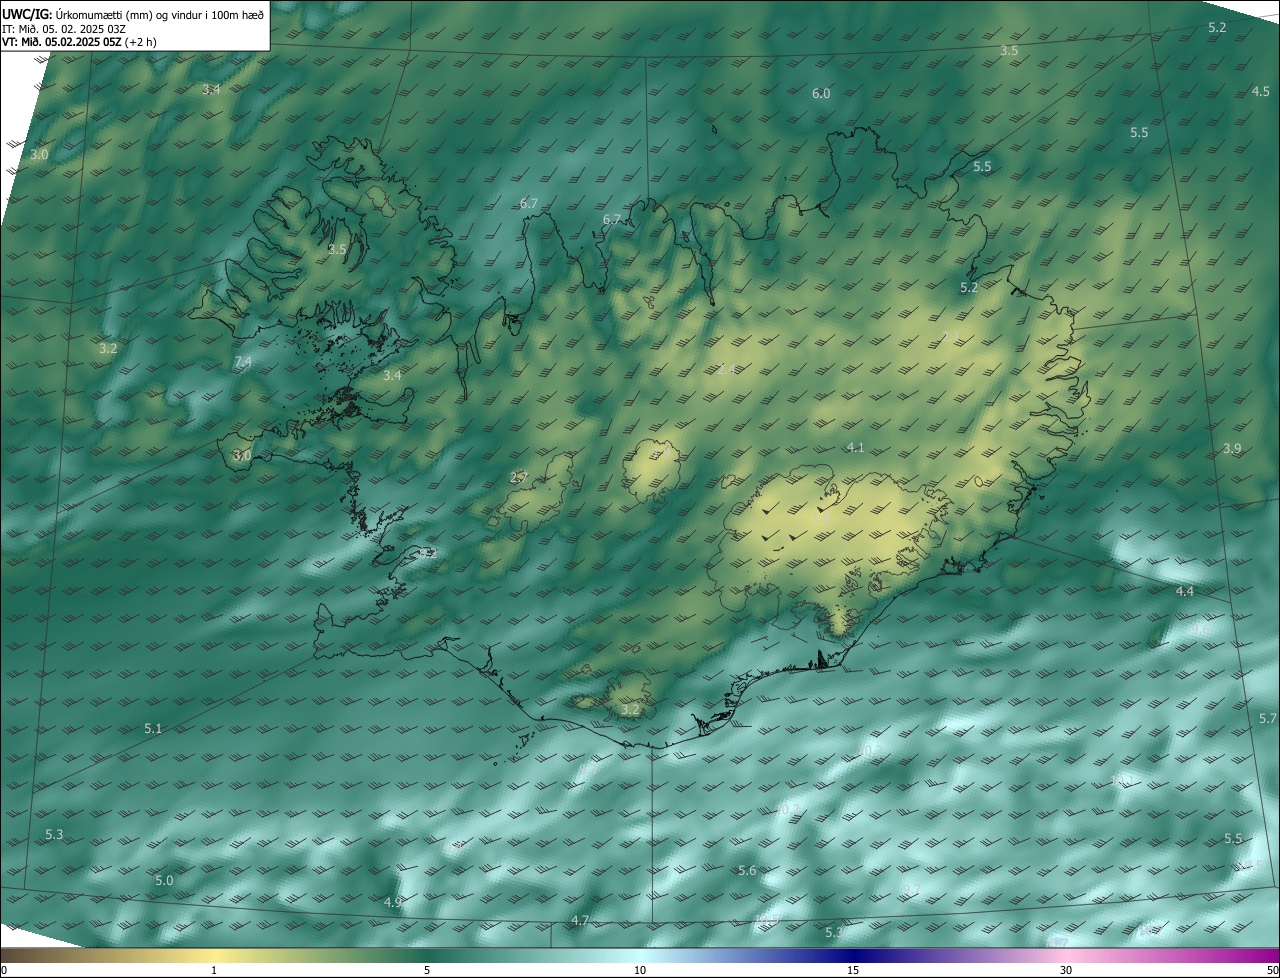Click the 4.4 value southeast of Iceland
Image resolution: width=1280 pixels, height=978 pixels.
[x=1185, y=592]
